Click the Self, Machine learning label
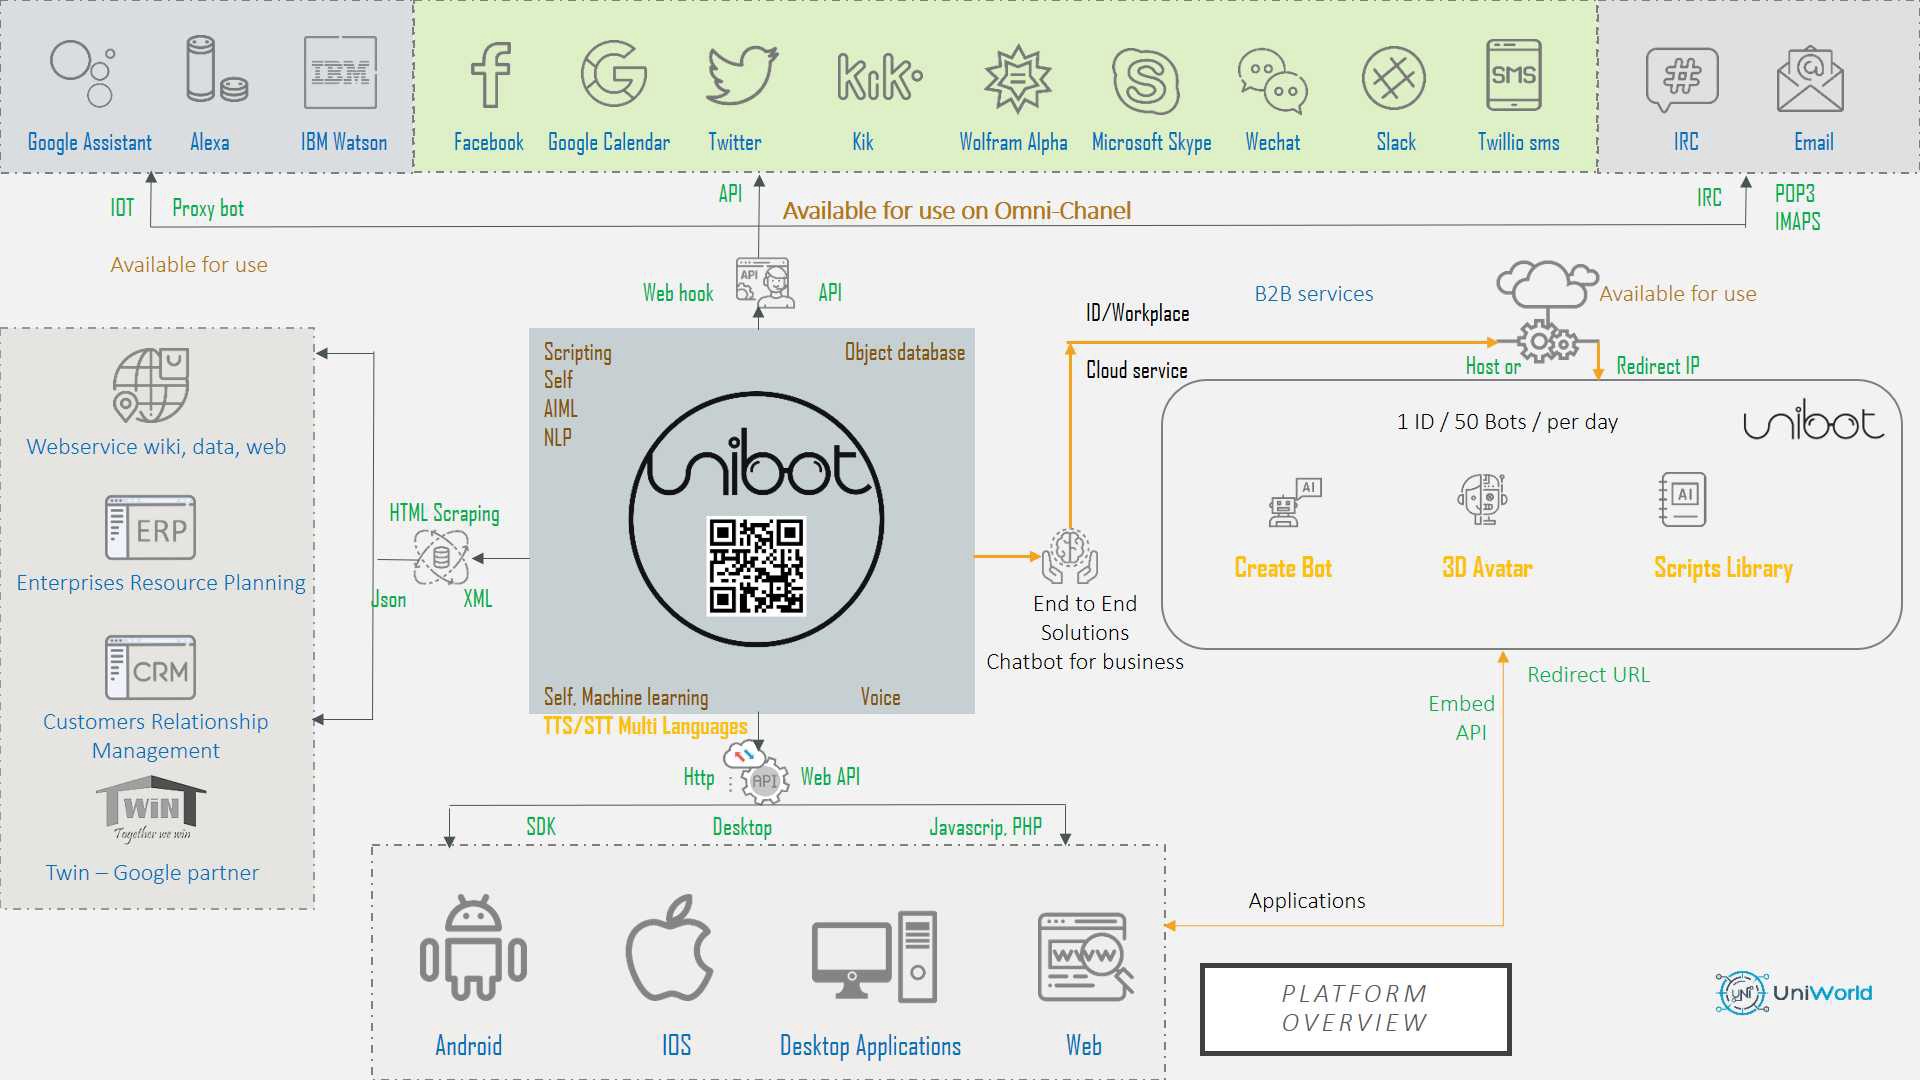1920x1080 pixels. coord(626,697)
